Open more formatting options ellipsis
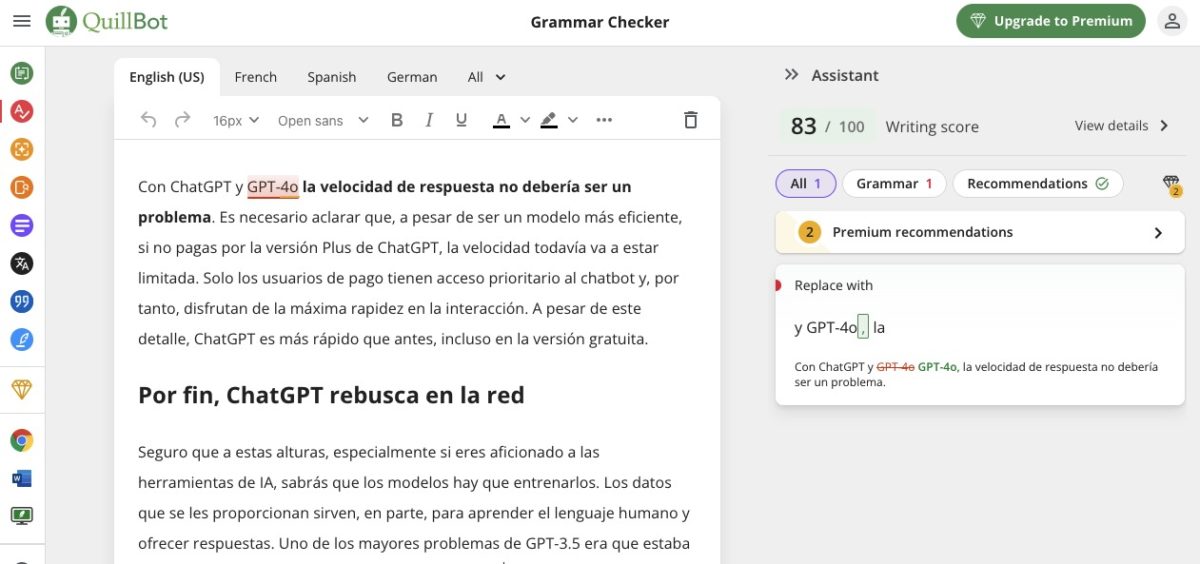 (x=604, y=120)
